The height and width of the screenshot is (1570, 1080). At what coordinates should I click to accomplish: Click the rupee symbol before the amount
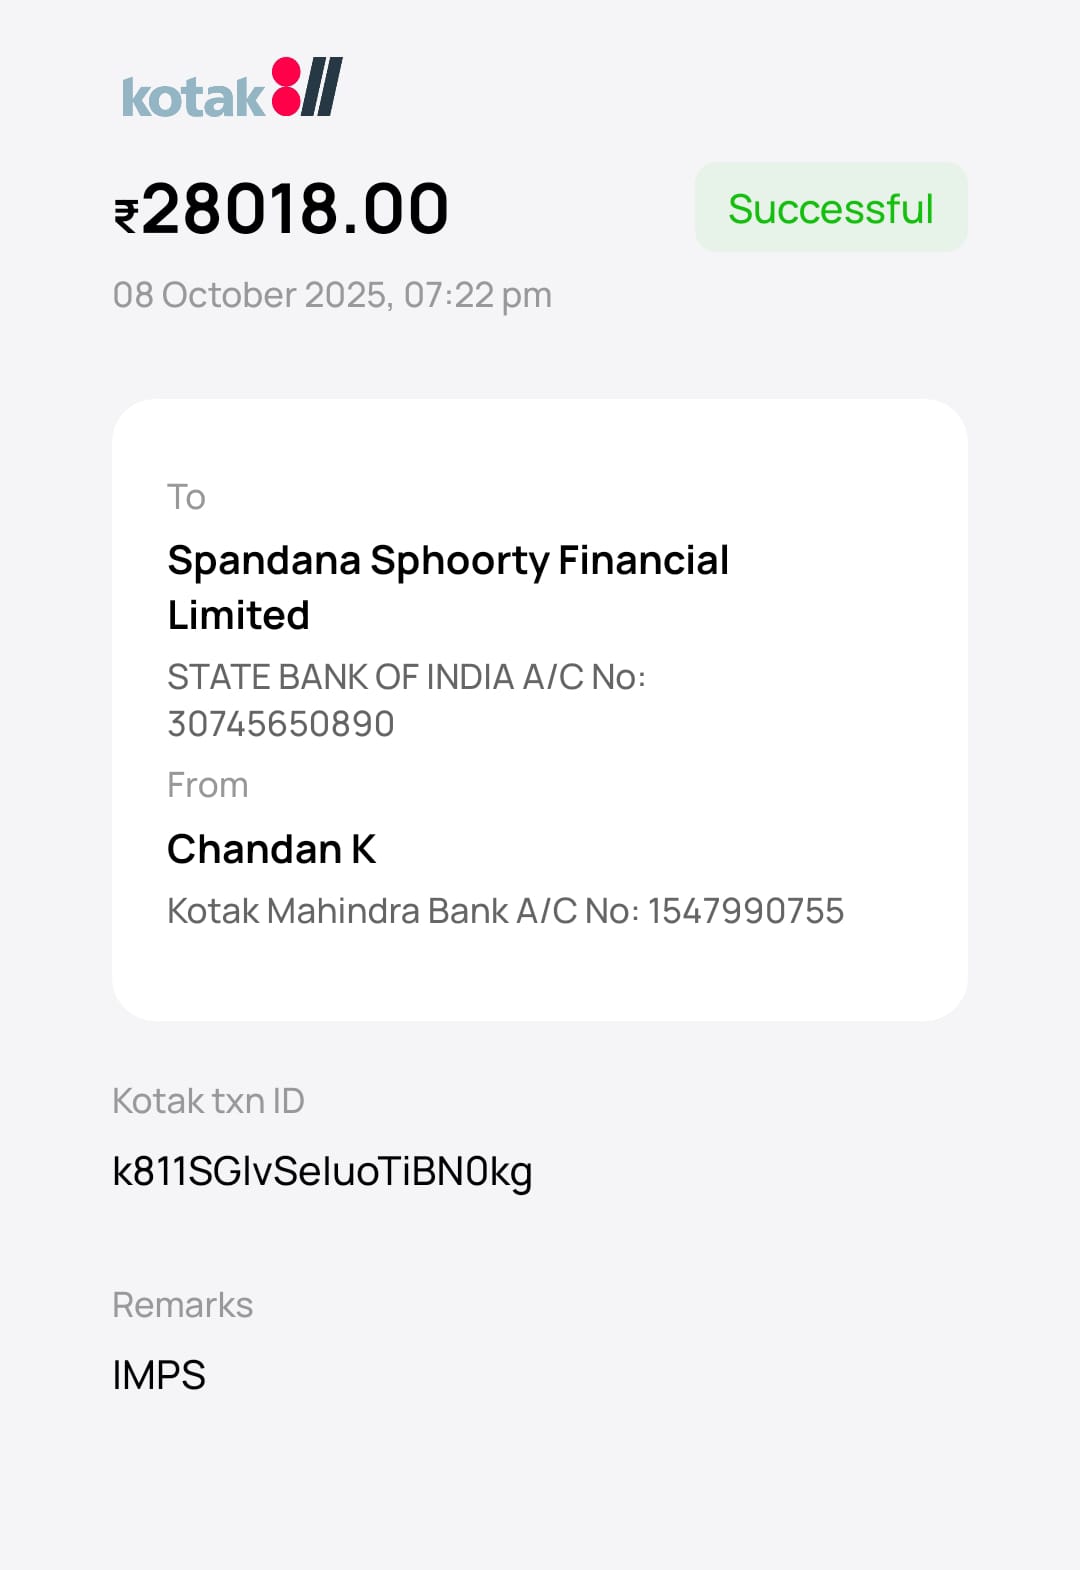coord(127,215)
